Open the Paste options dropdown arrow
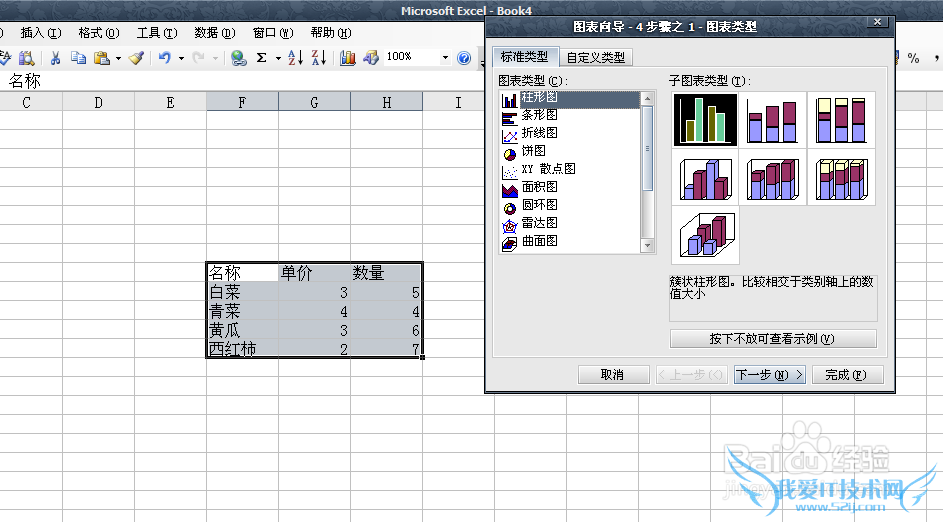The height and width of the screenshot is (522, 943). pos(118,58)
